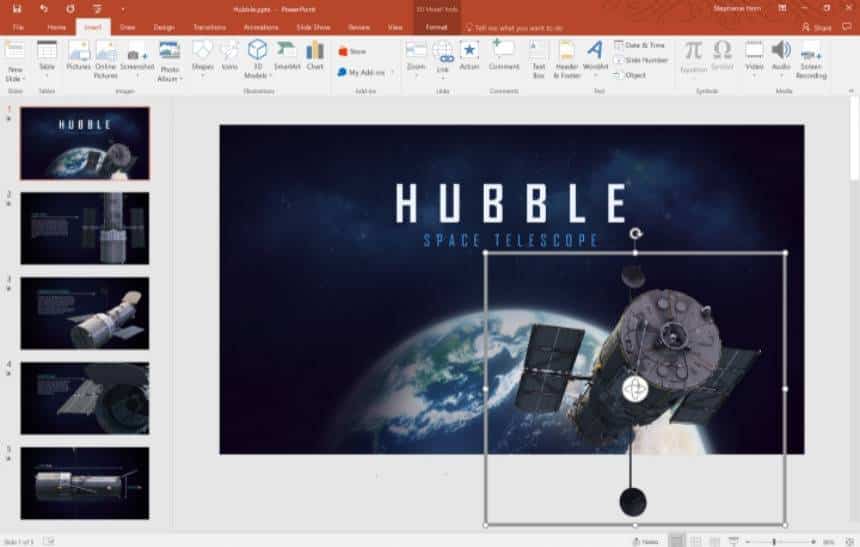
Task: Select slide 2 thumbnail
Action: [x=85, y=228]
